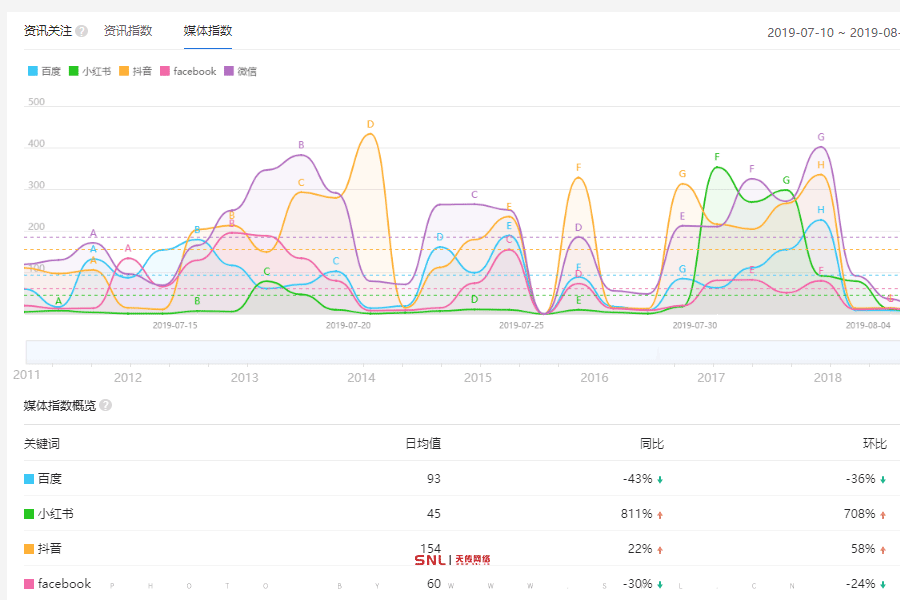Image resolution: width=900 pixels, height=600 pixels.
Task: Toggle the 微信 legend entry
Action: (240, 71)
